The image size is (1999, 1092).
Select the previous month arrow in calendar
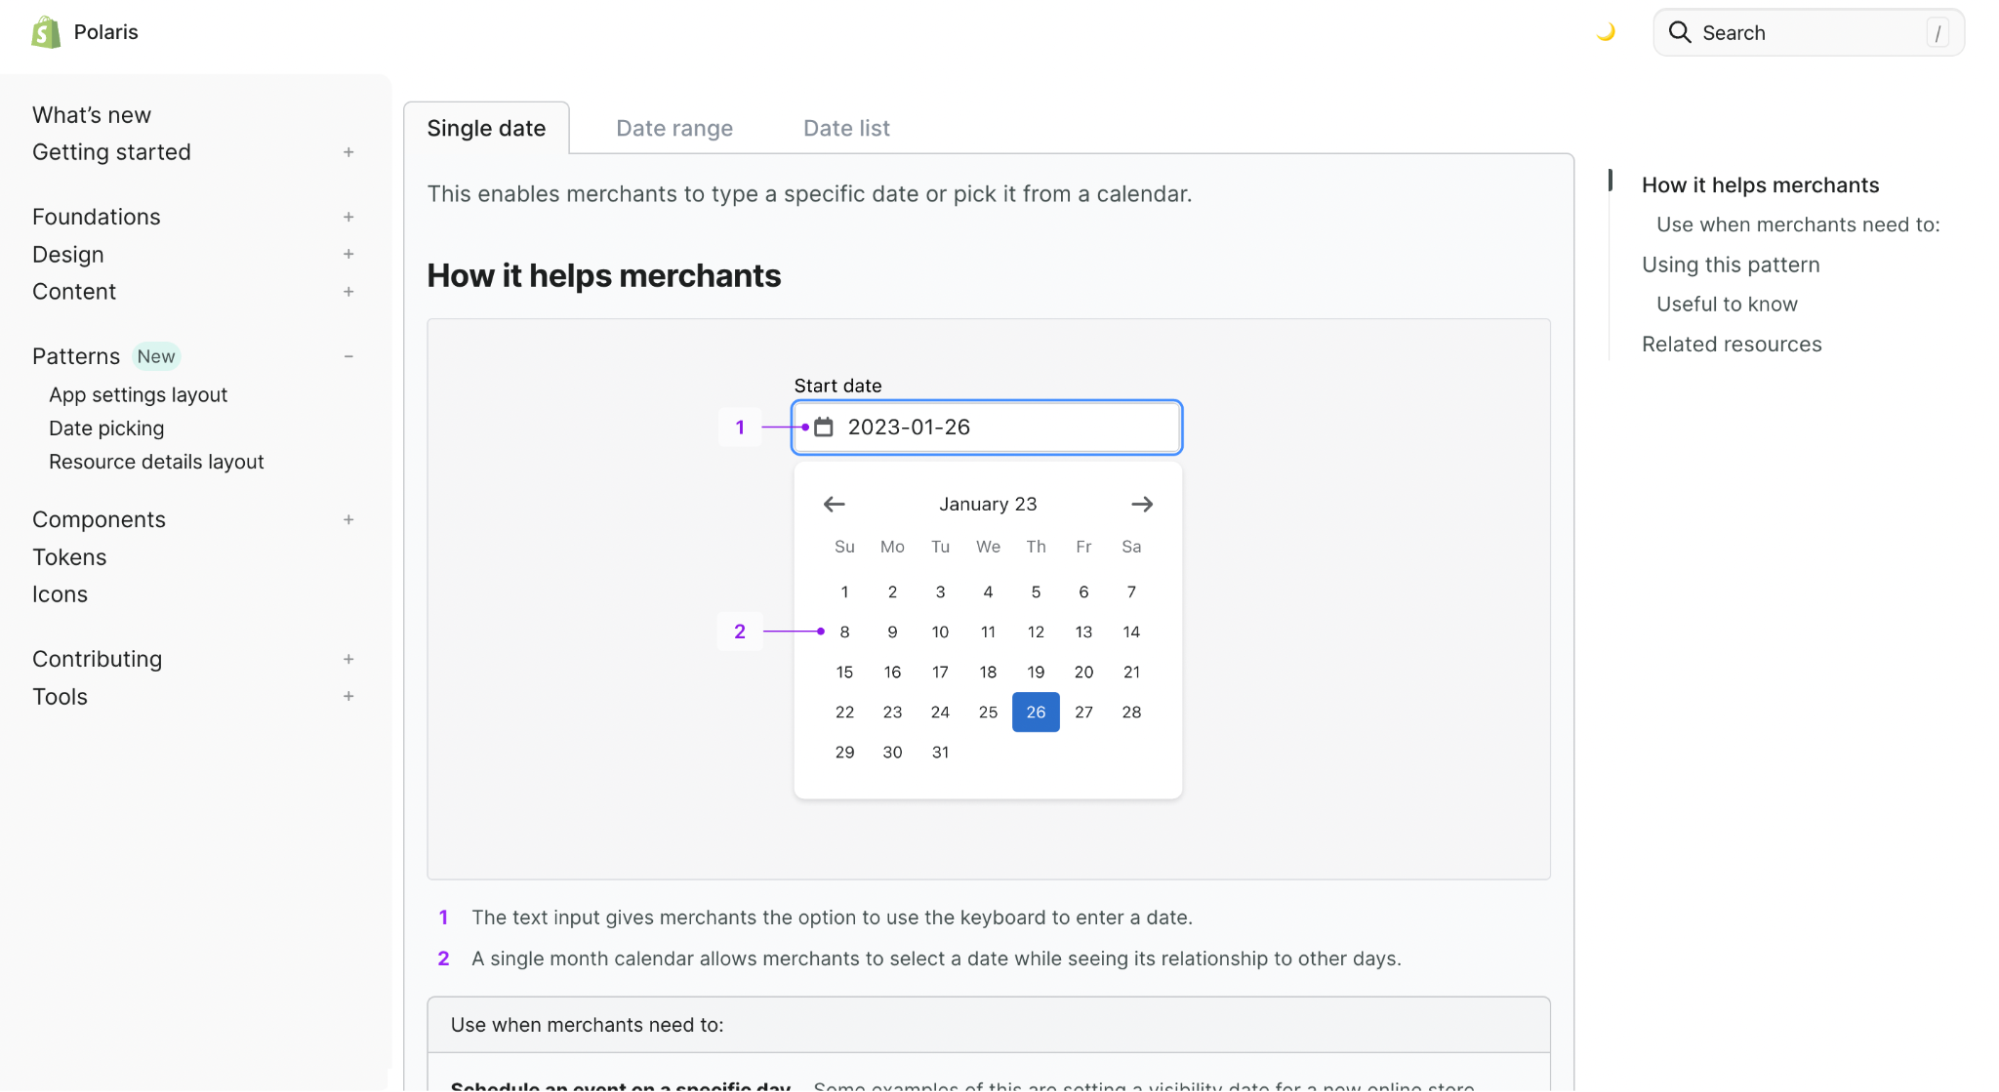coord(835,504)
